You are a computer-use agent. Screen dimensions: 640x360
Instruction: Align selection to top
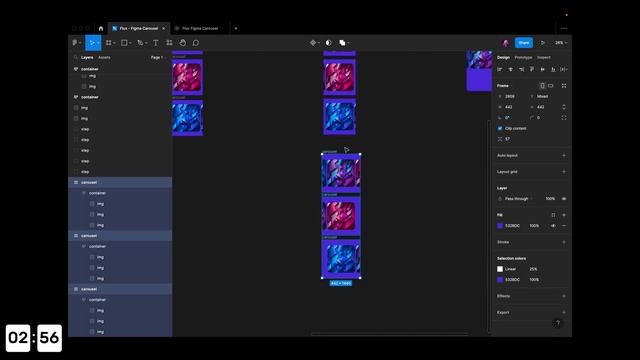[x=532, y=69]
